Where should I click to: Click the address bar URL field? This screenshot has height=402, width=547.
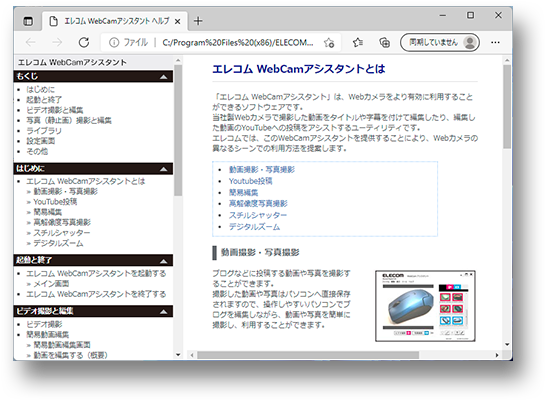pyautogui.click(x=238, y=43)
